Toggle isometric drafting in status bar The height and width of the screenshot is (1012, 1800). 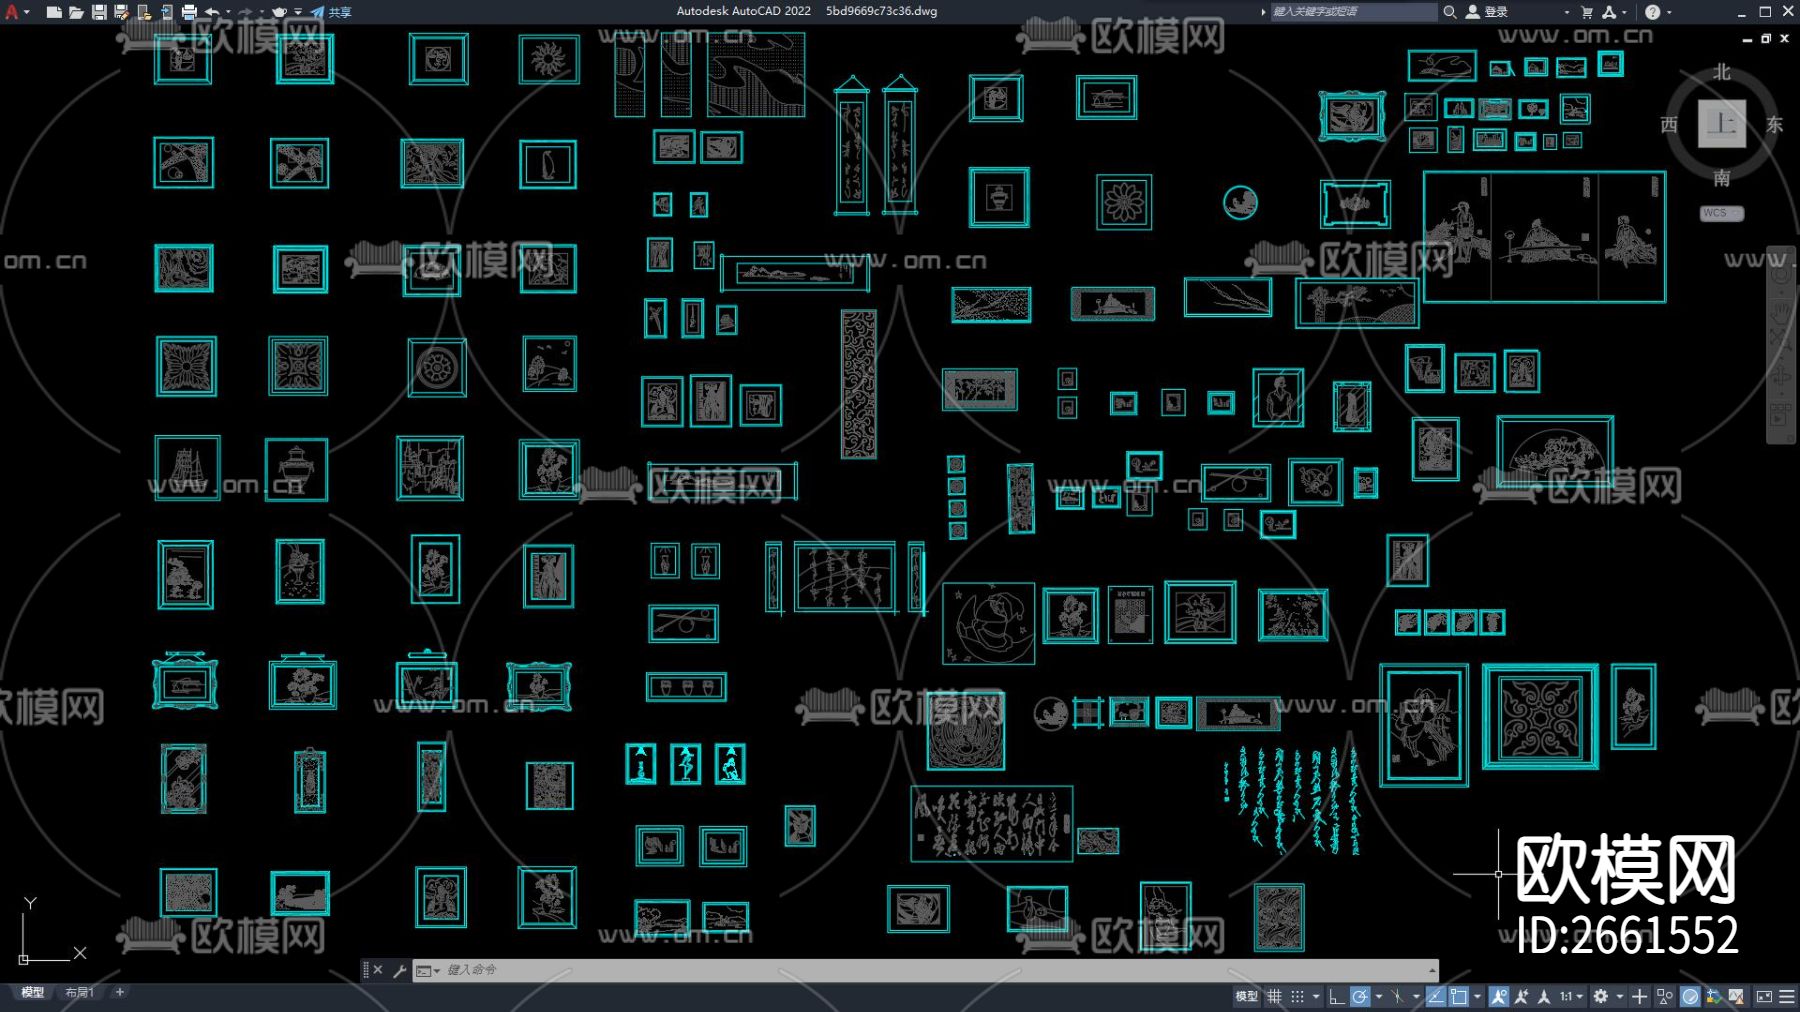tap(1397, 996)
